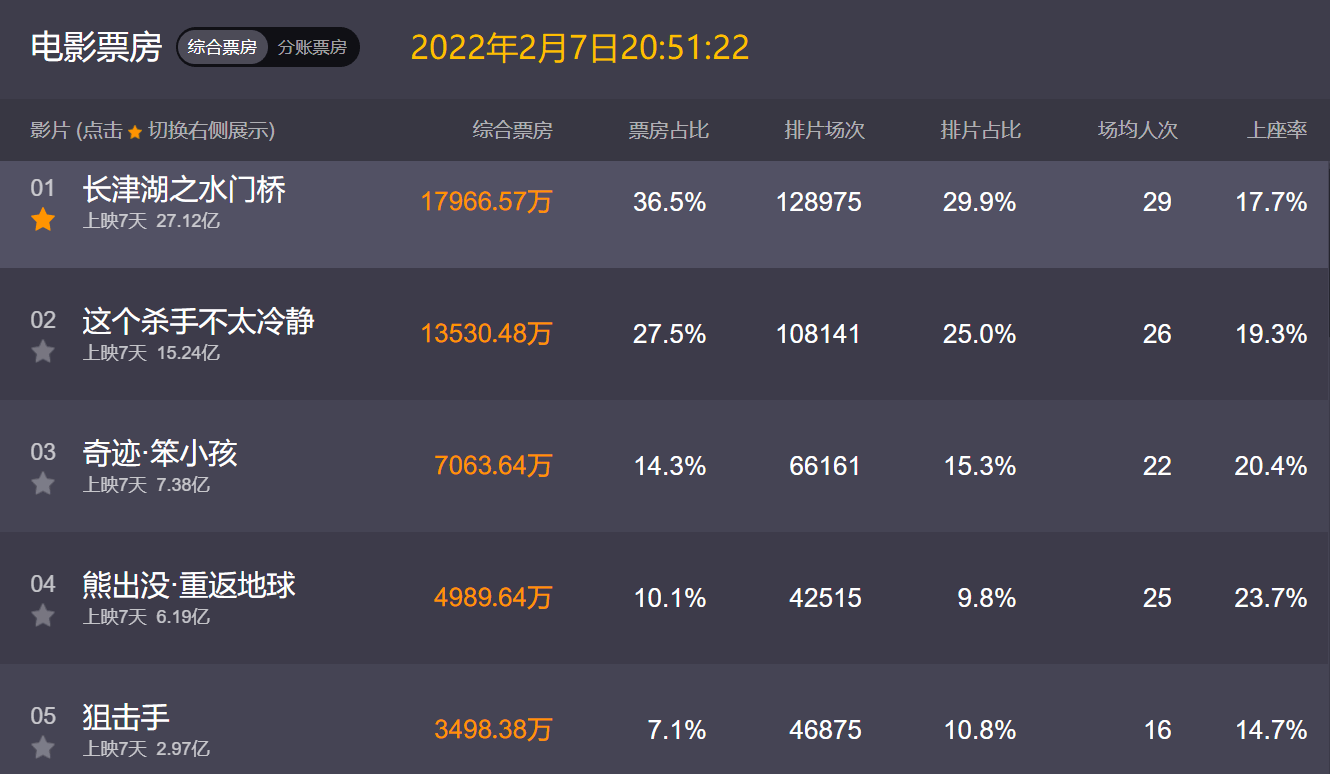Click the 综合票房 column header
The height and width of the screenshot is (774, 1330).
pos(512,130)
